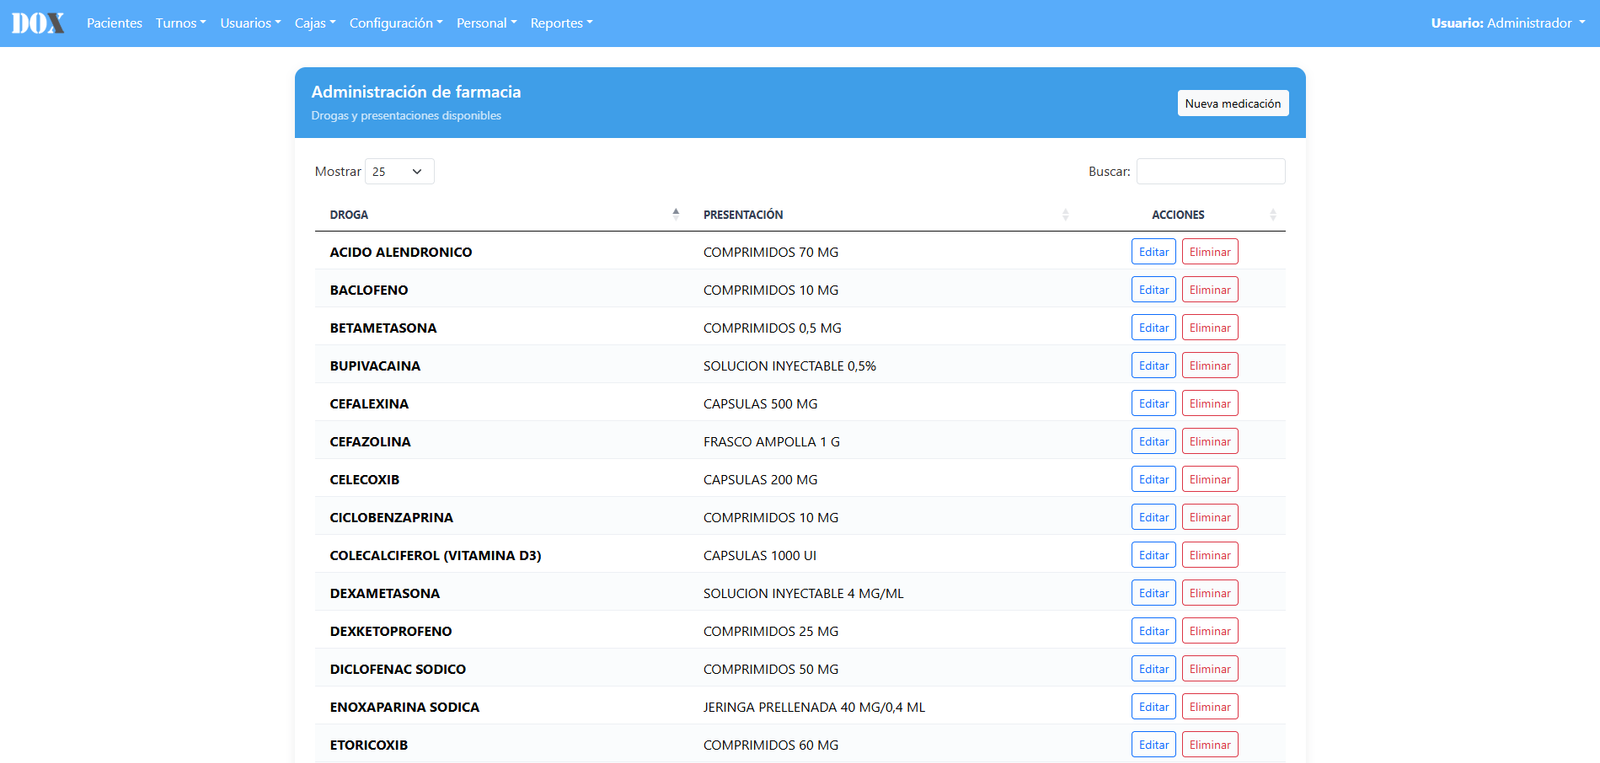Expand the Configuración menu

[396, 23]
